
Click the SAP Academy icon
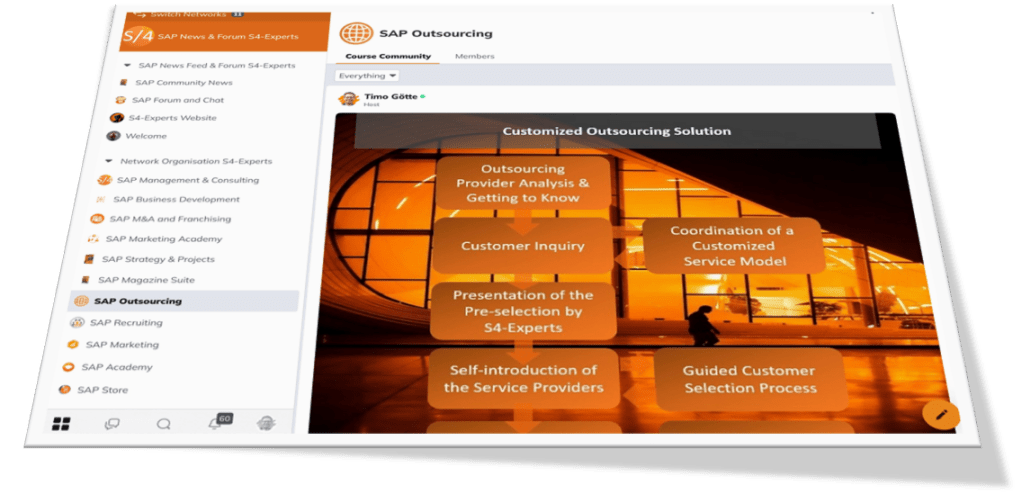pyautogui.click(x=68, y=367)
